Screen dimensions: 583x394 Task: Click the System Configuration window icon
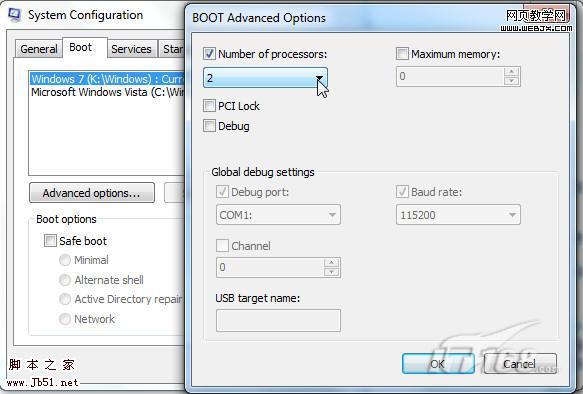(x=14, y=14)
